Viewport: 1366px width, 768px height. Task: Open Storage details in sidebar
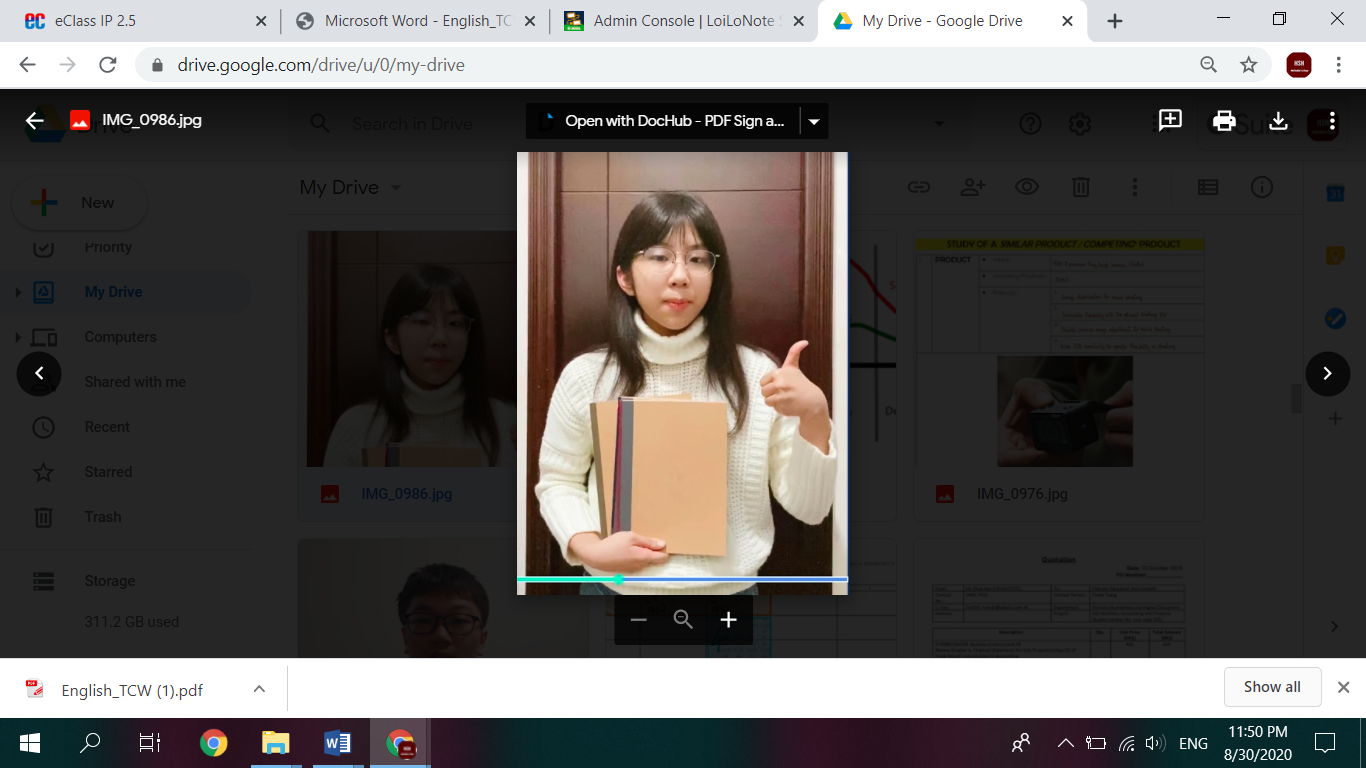click(109, 581)
